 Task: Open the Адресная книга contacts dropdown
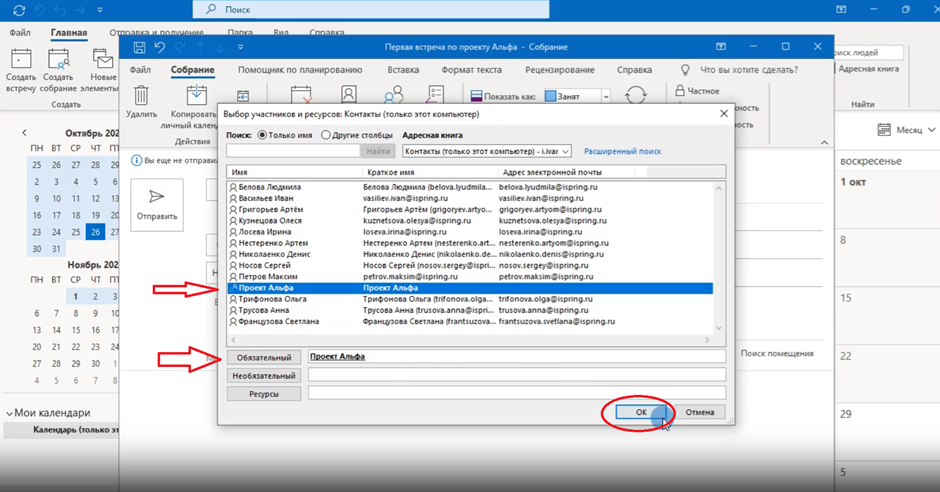coord(565,151)
